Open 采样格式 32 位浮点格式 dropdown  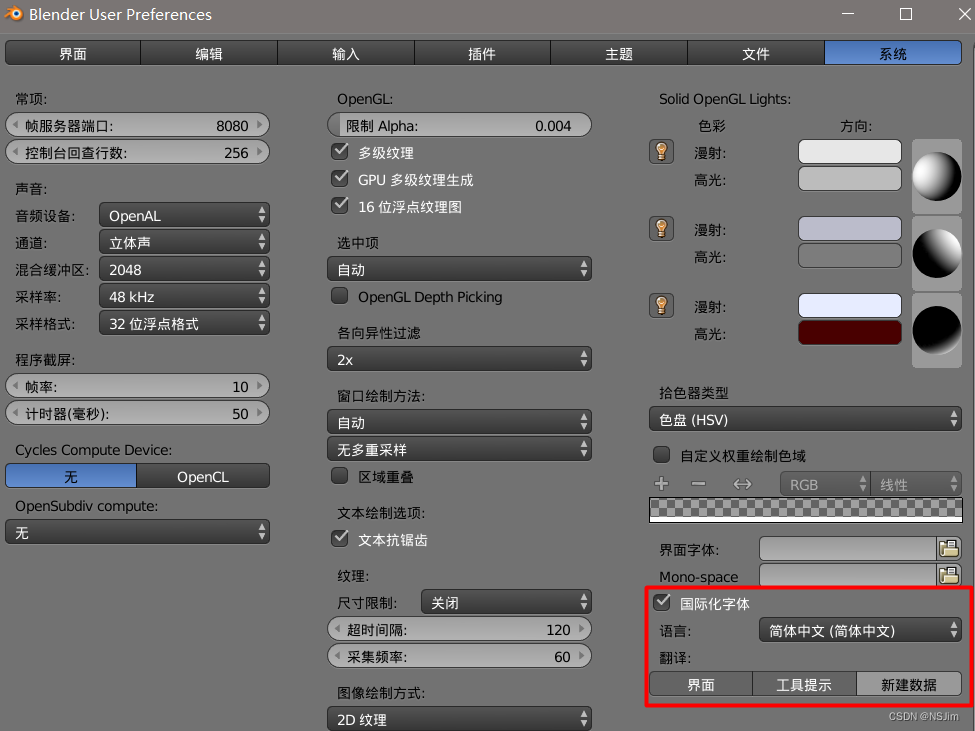pos(184,323)
